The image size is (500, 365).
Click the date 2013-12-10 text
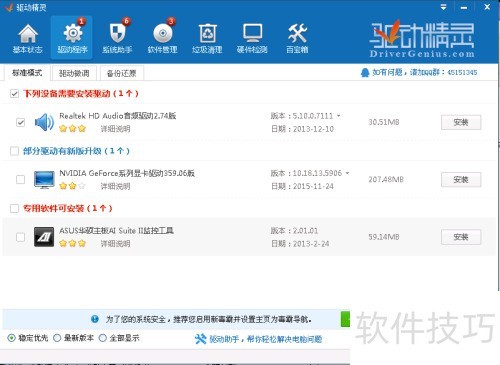click(x=313, y=129)
